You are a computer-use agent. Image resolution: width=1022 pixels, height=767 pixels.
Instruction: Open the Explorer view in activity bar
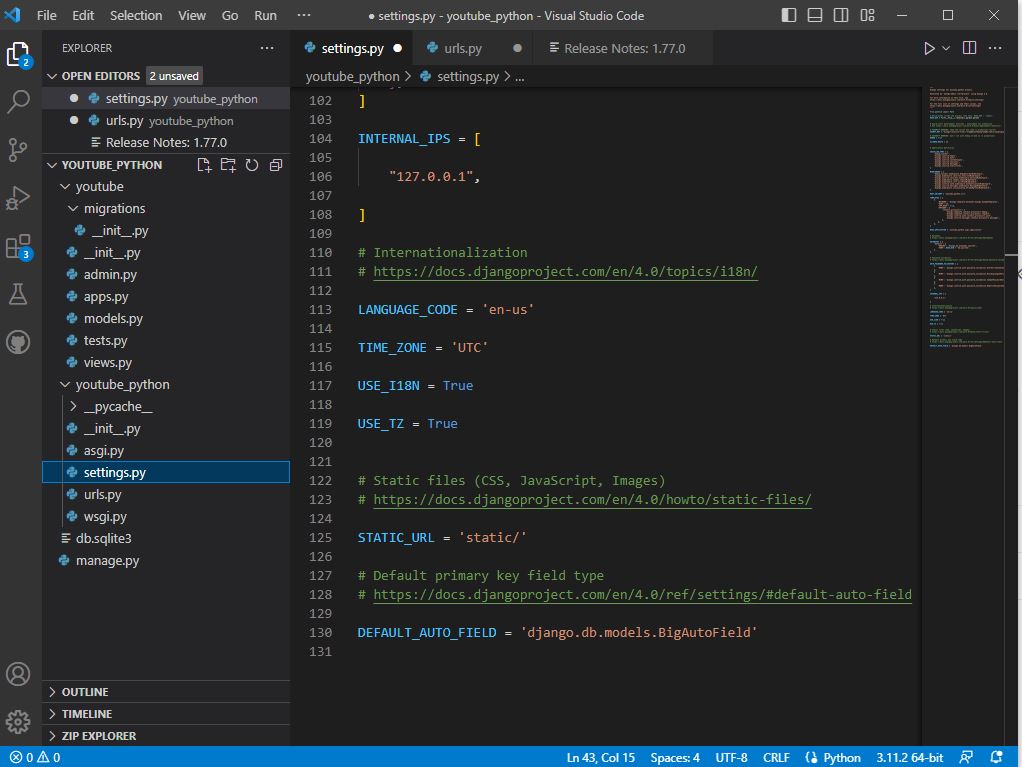point(18,55)
